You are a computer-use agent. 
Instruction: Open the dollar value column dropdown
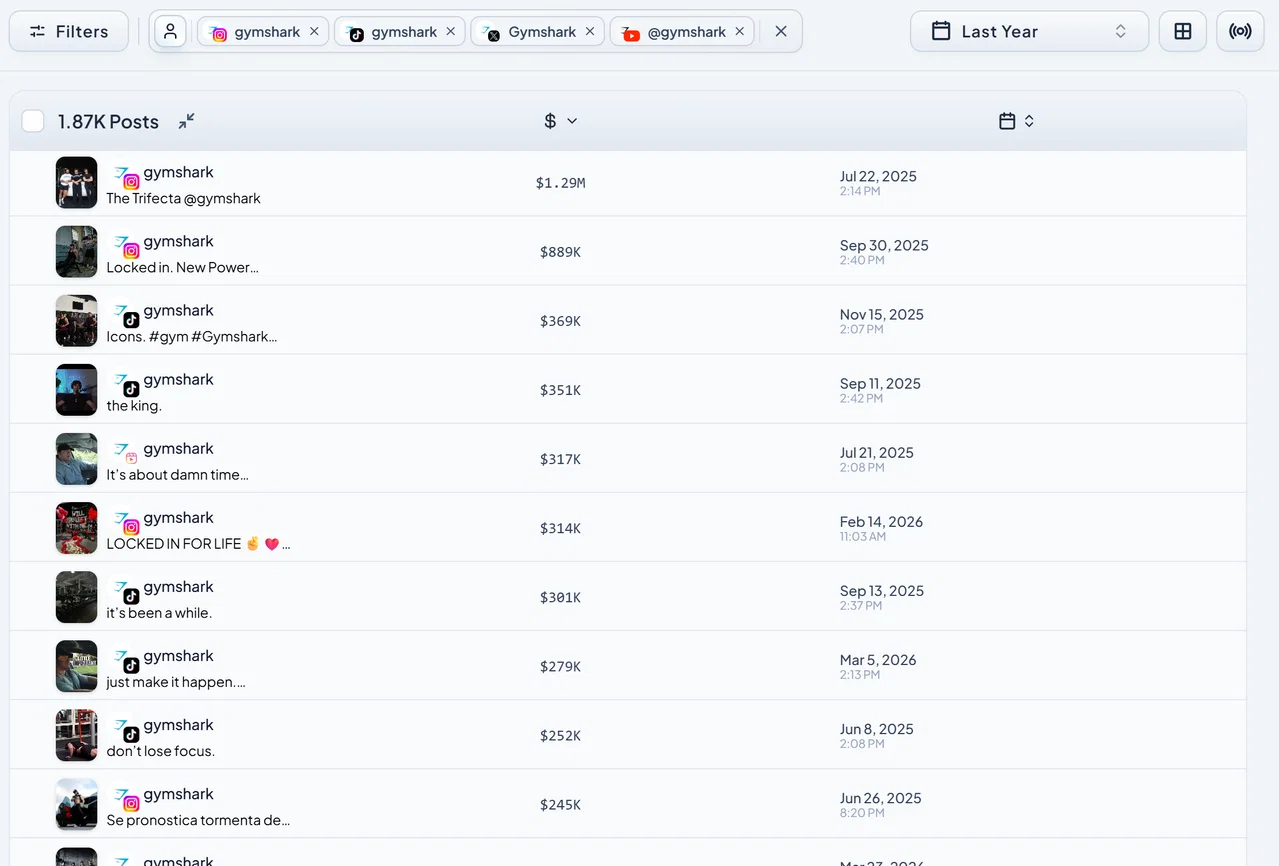(x=561, y=121)
